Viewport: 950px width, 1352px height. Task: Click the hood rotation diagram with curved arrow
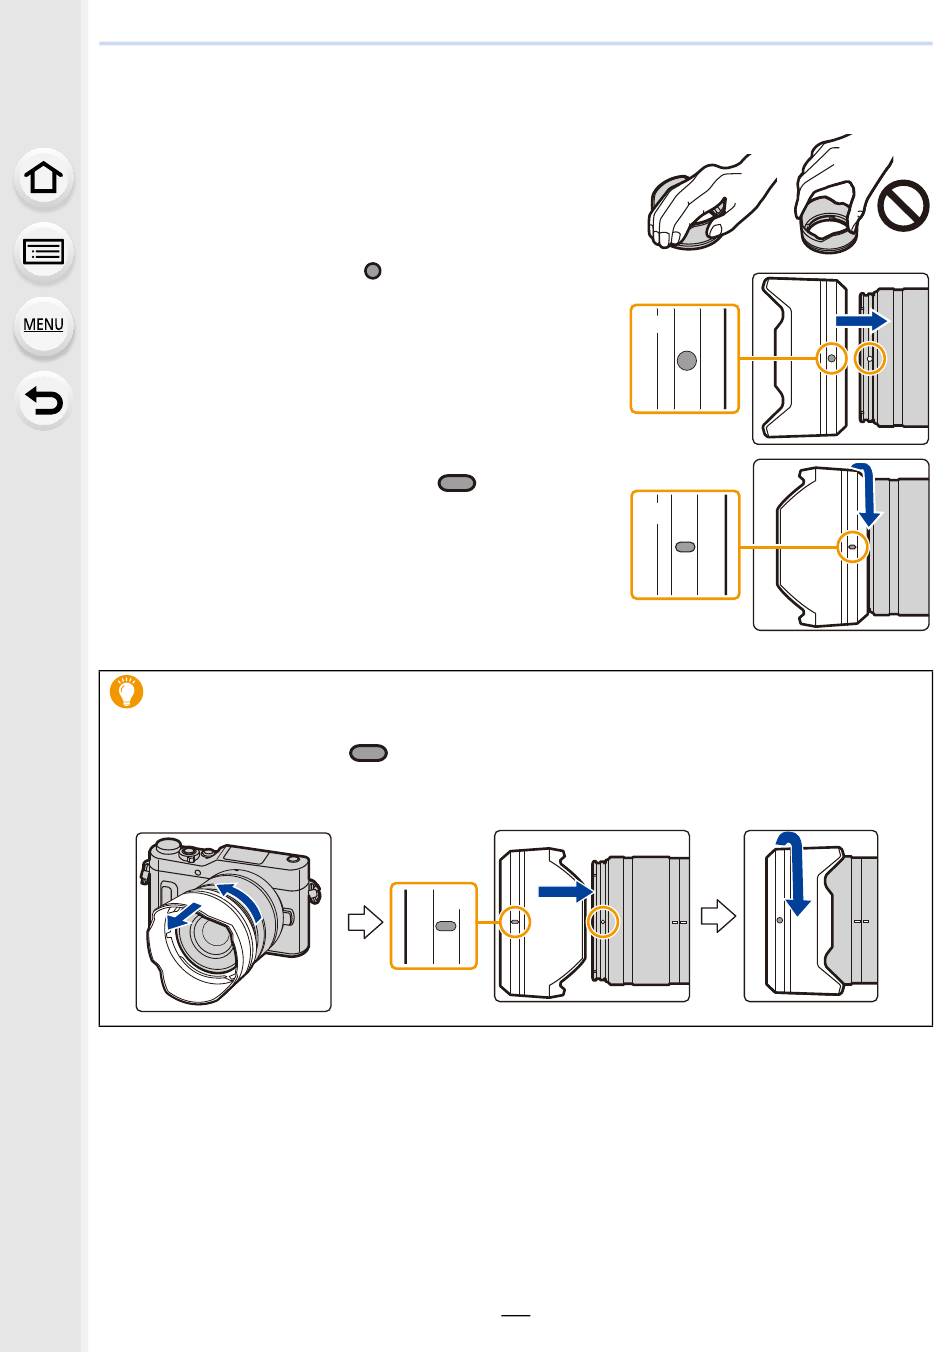[841, 544]
